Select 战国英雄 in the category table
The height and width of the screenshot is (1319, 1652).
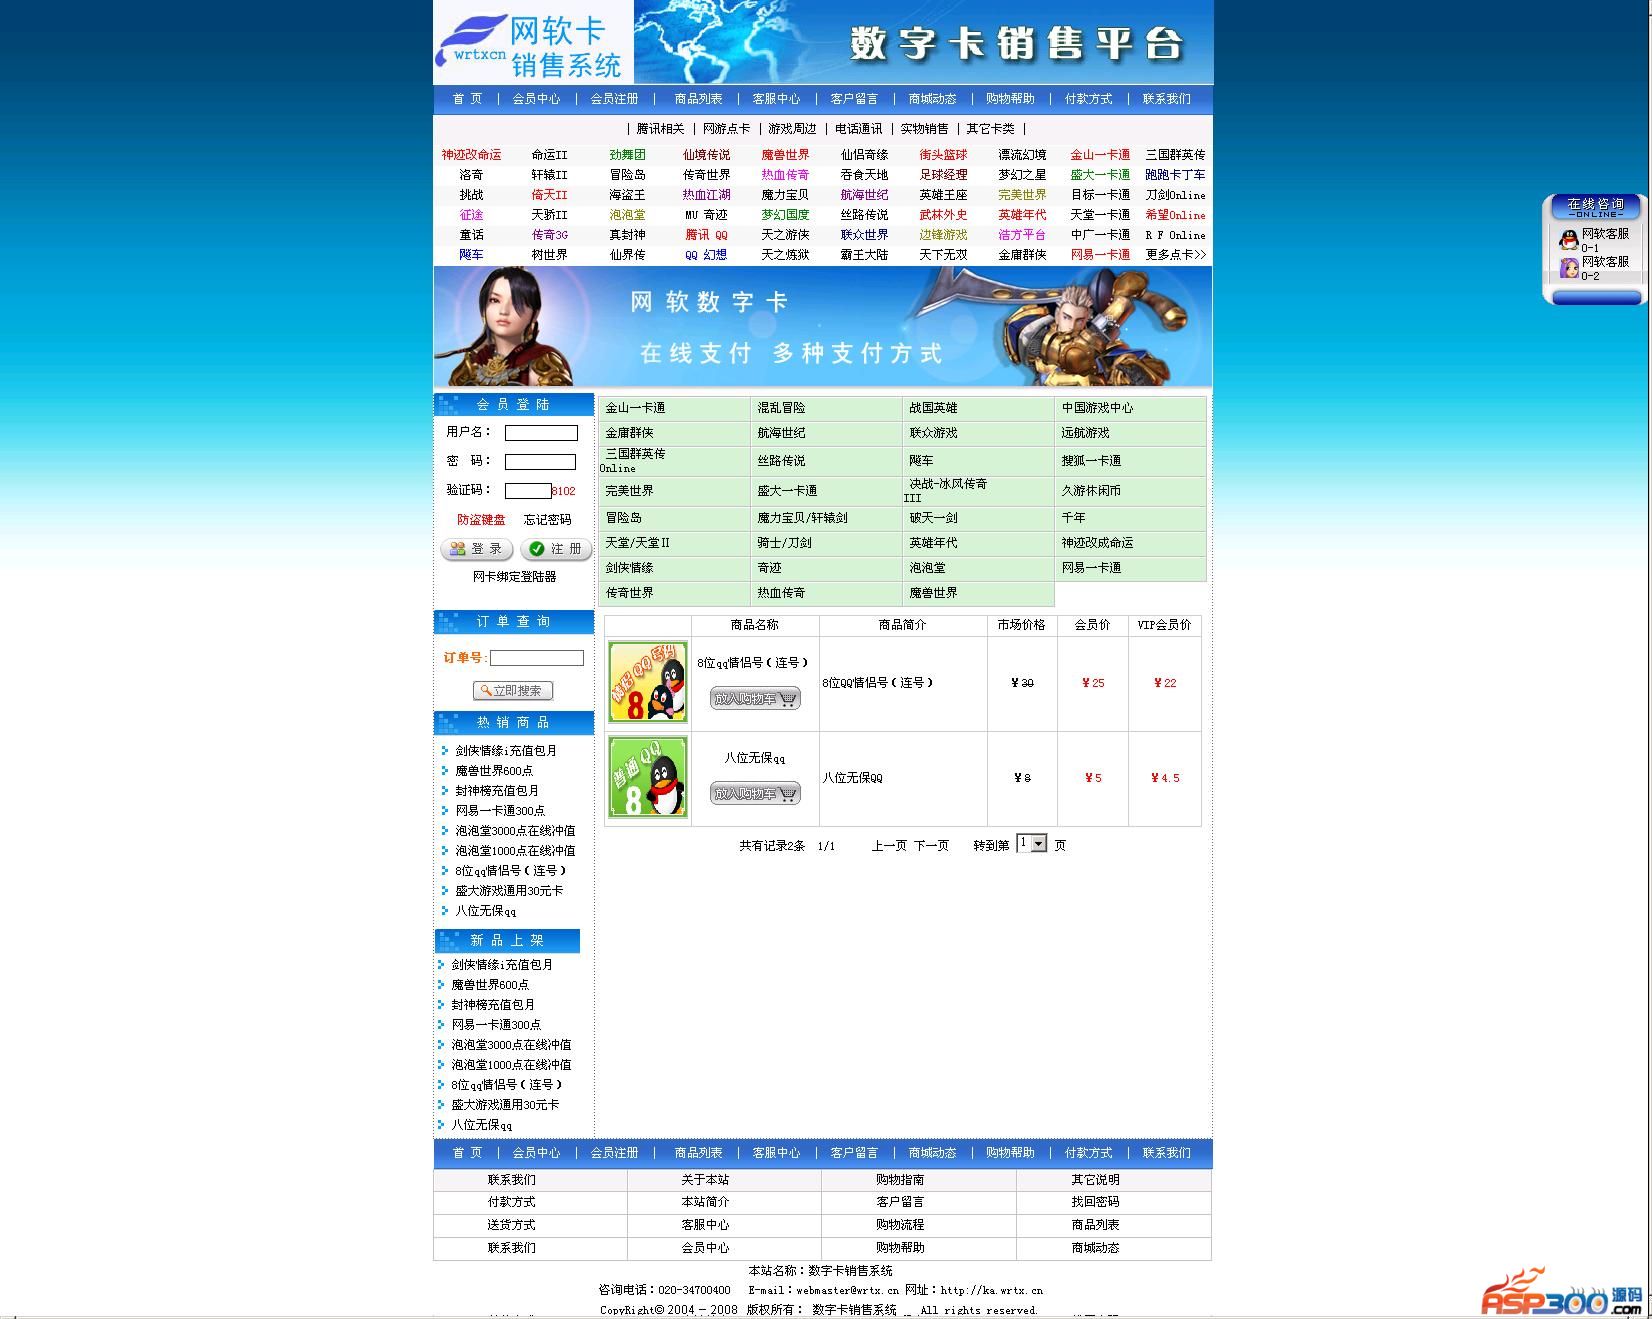(x=933, y=408)
